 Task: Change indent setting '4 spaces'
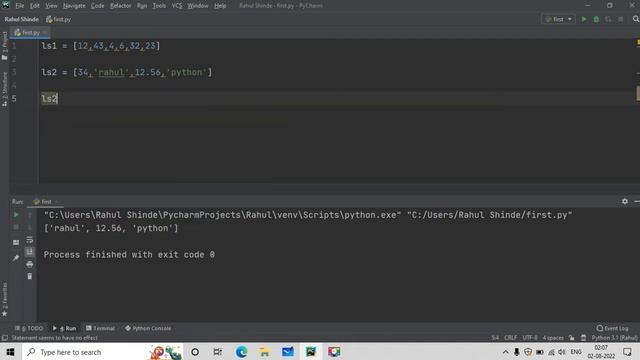(553, 338)
